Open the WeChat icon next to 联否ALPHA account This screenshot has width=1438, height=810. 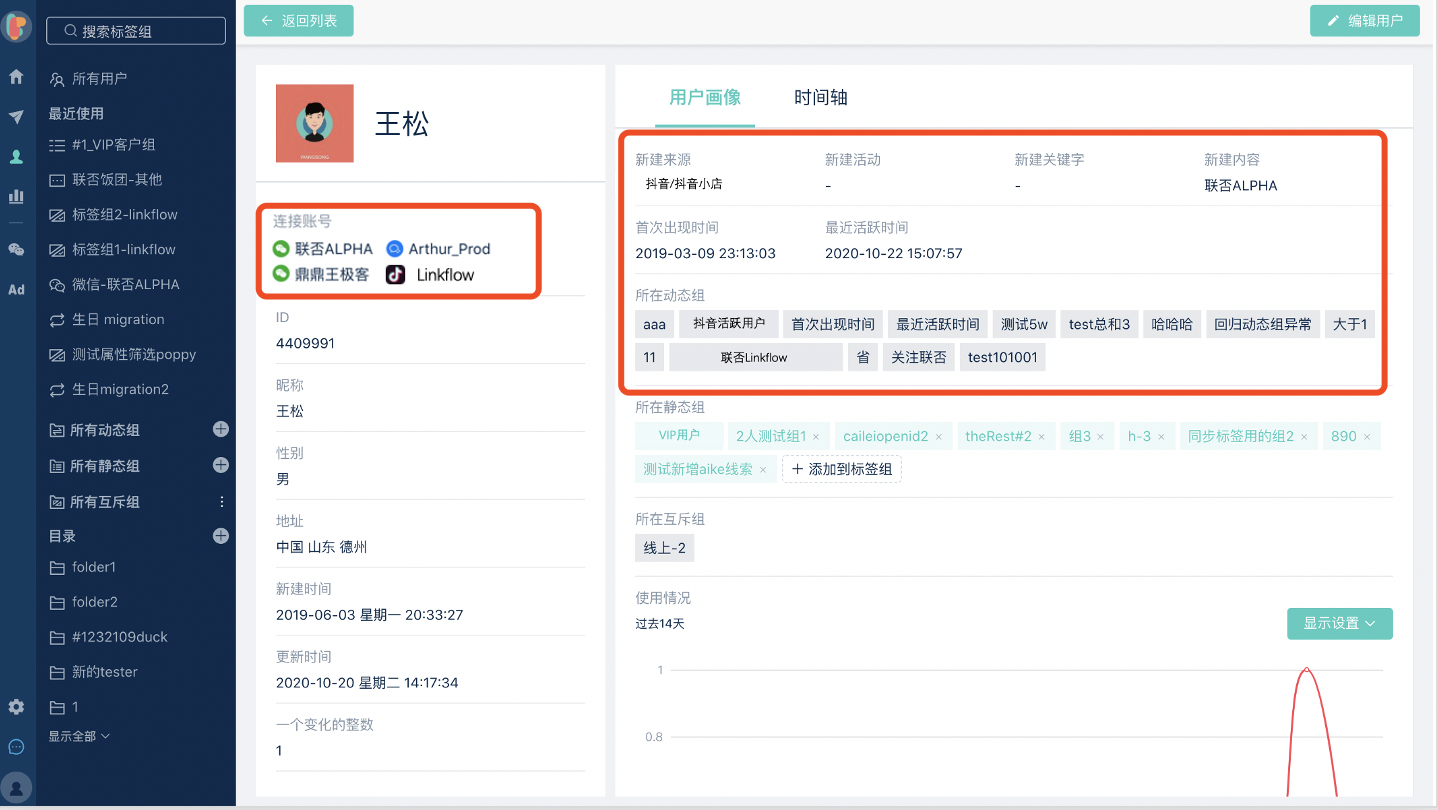[x=282, y=249]
